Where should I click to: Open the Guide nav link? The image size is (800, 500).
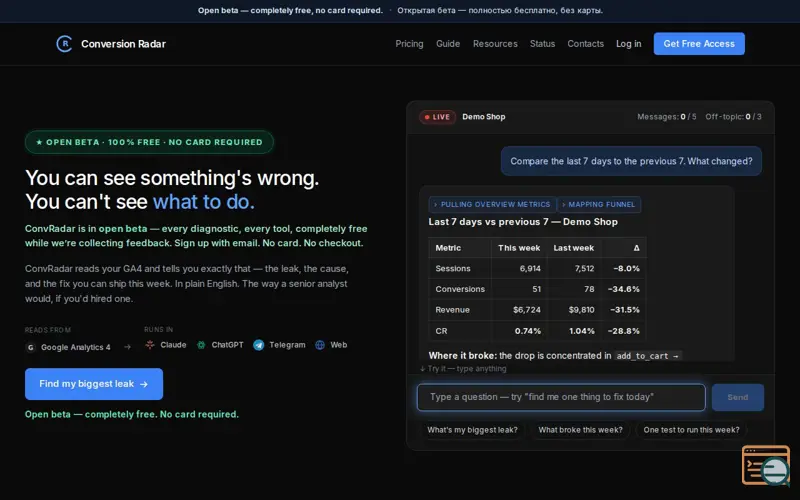pyautogui.click(x=448, y=44)
